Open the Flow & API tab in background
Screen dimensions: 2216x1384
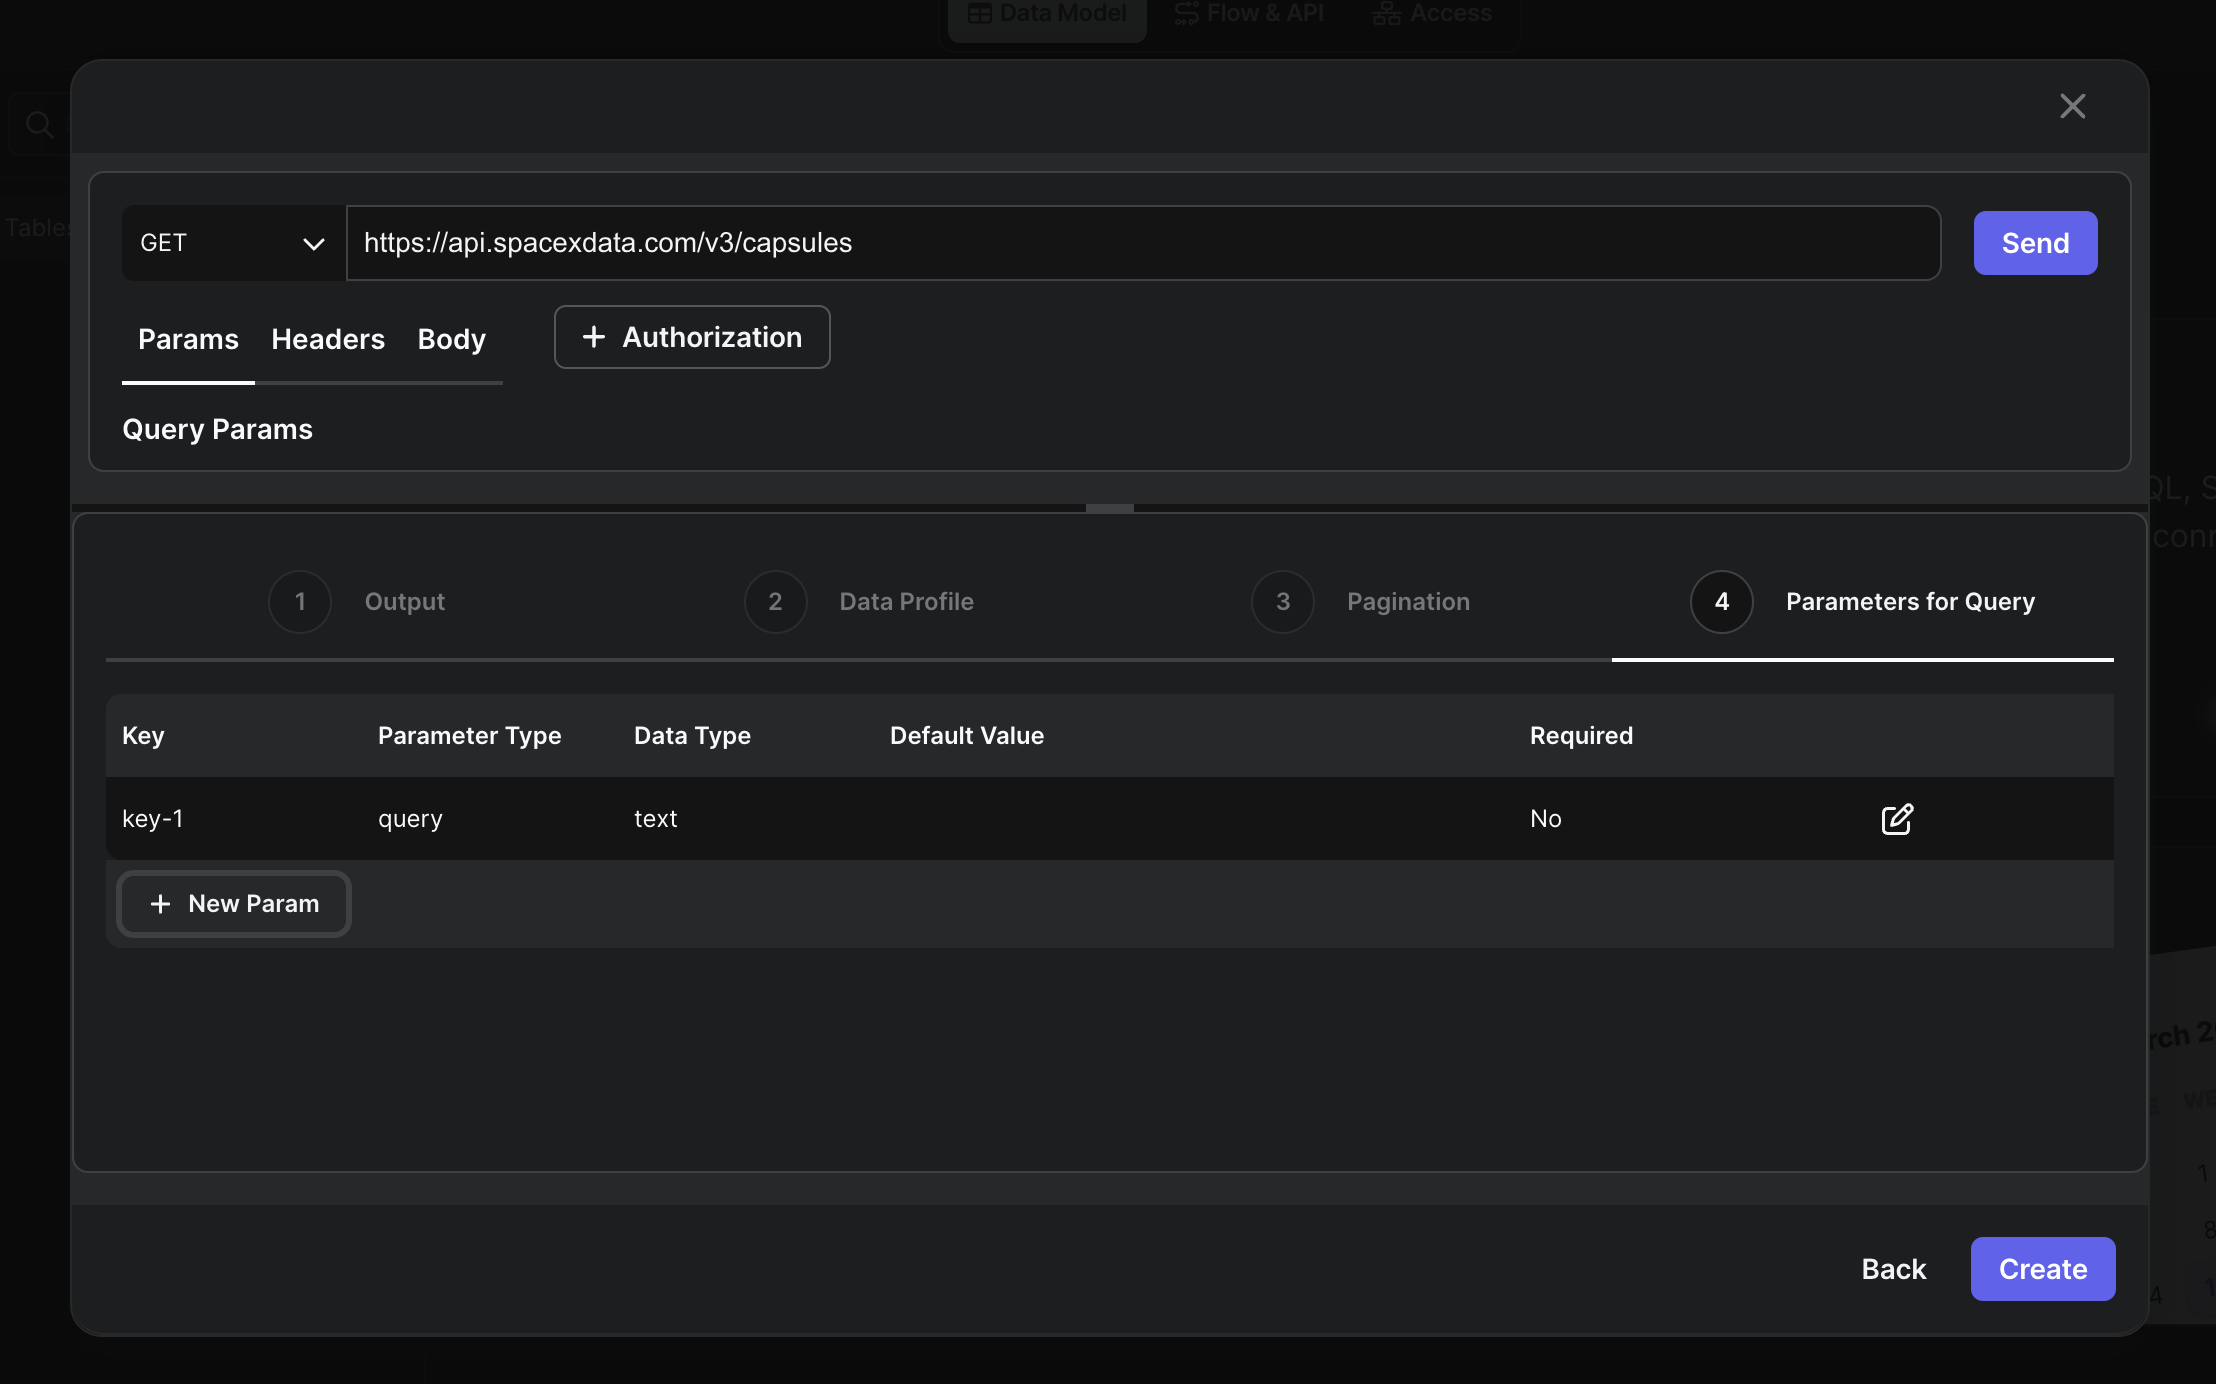click(1250, 14)
